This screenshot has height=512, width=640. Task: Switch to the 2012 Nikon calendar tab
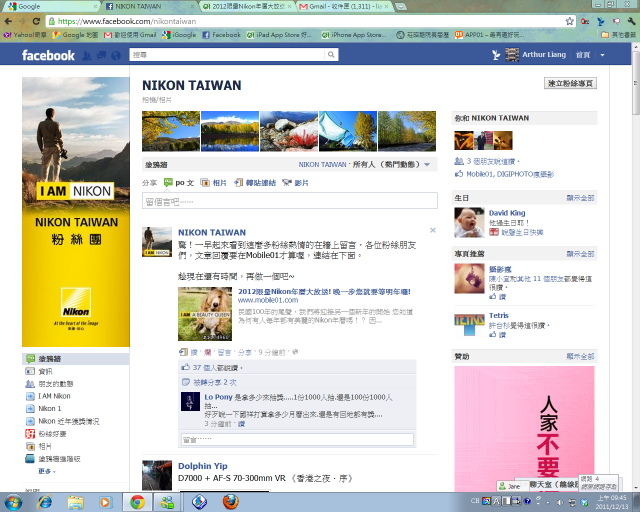coord(248,6)
